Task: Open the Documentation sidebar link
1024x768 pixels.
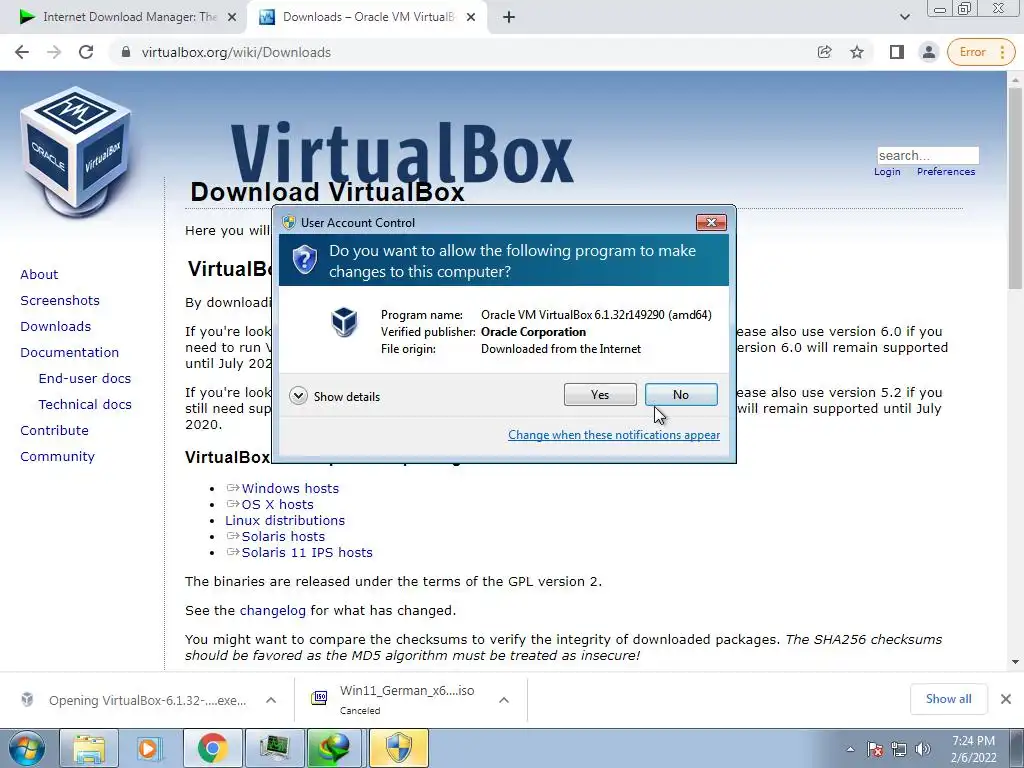Action: (x=70, y=353)
